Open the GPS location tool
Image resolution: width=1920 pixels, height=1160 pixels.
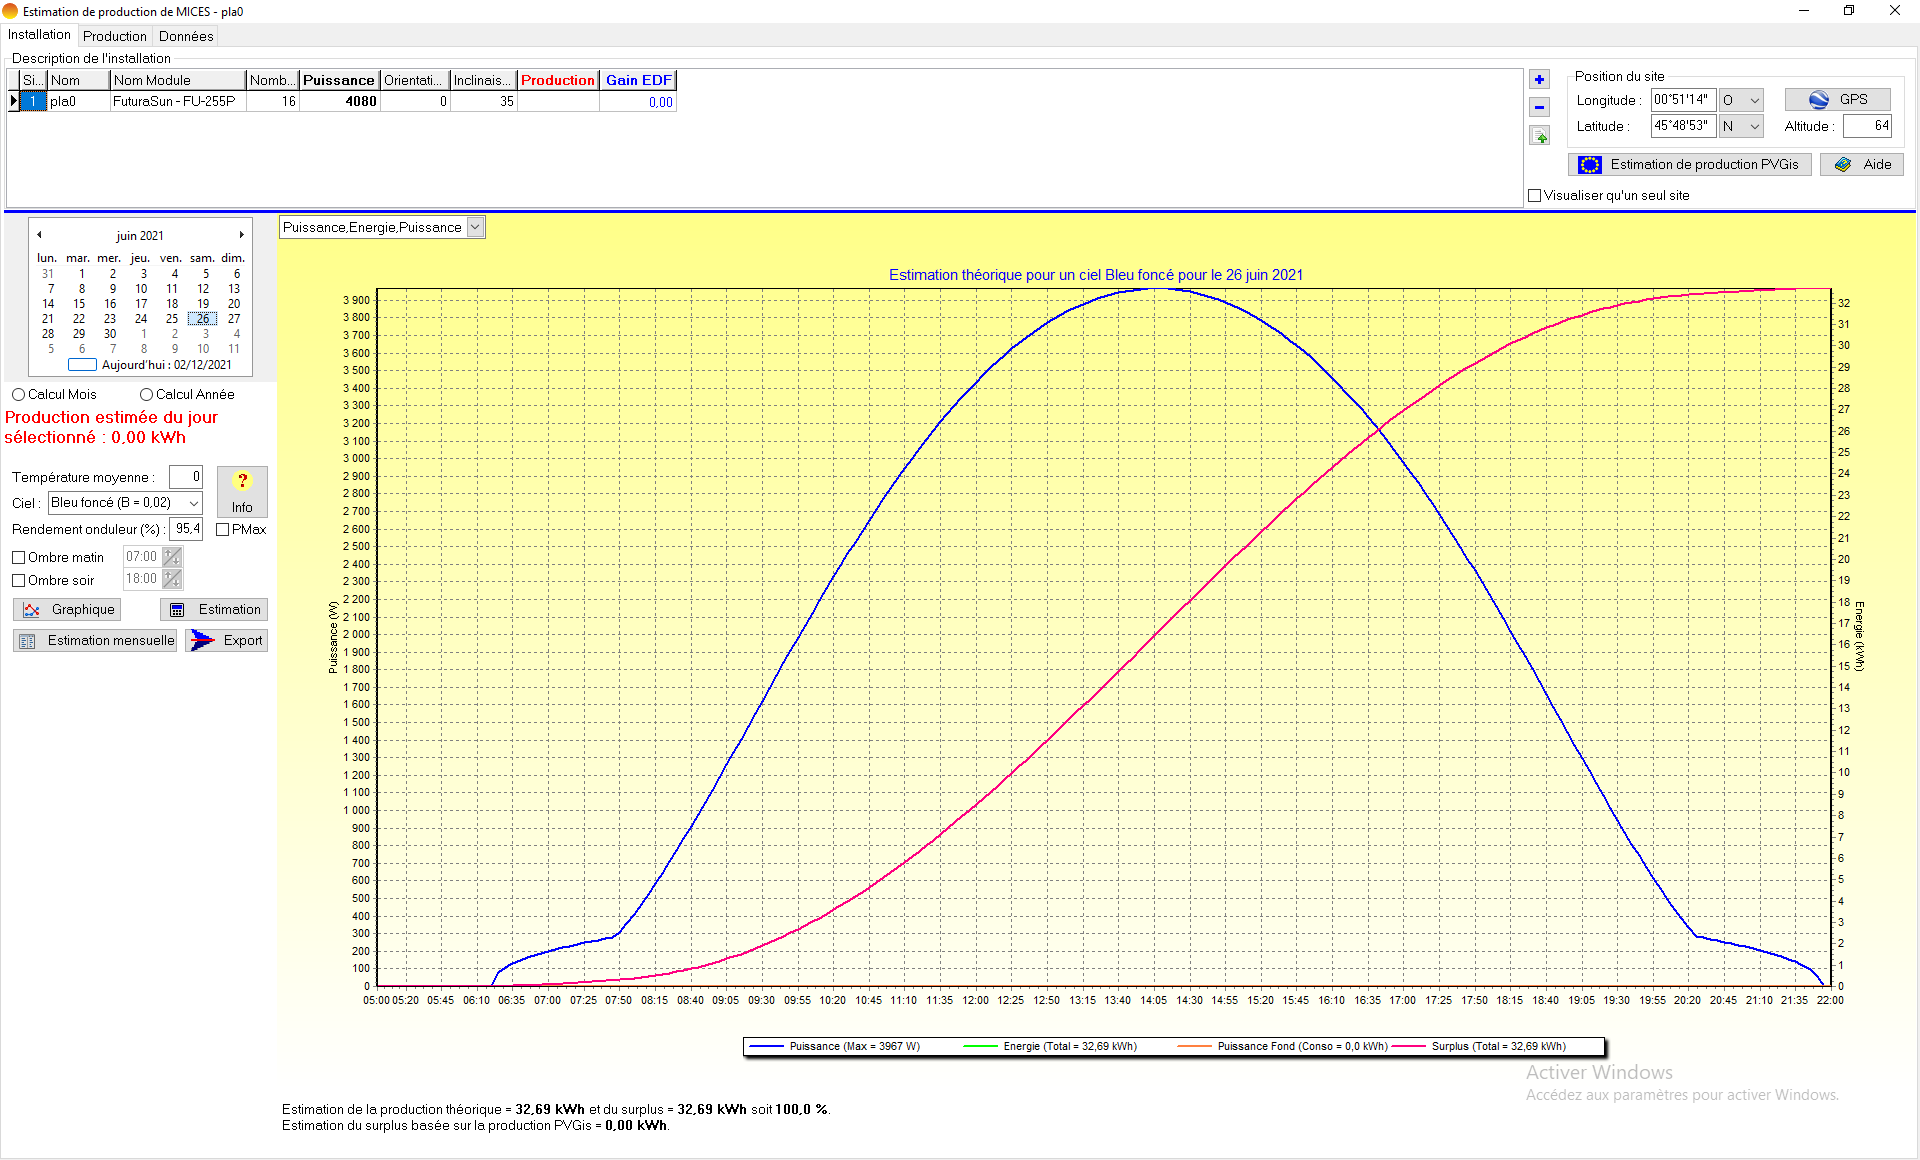point(1837,99)
